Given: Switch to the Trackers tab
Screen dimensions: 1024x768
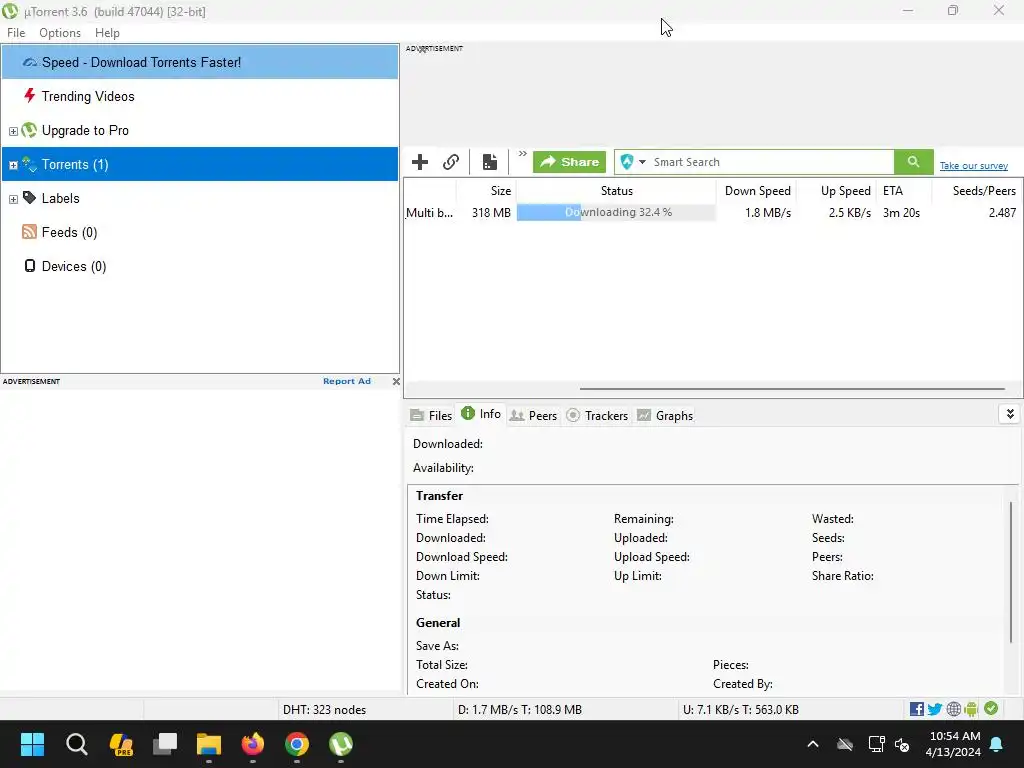Looking at the screenshot, I should point(597,415).
